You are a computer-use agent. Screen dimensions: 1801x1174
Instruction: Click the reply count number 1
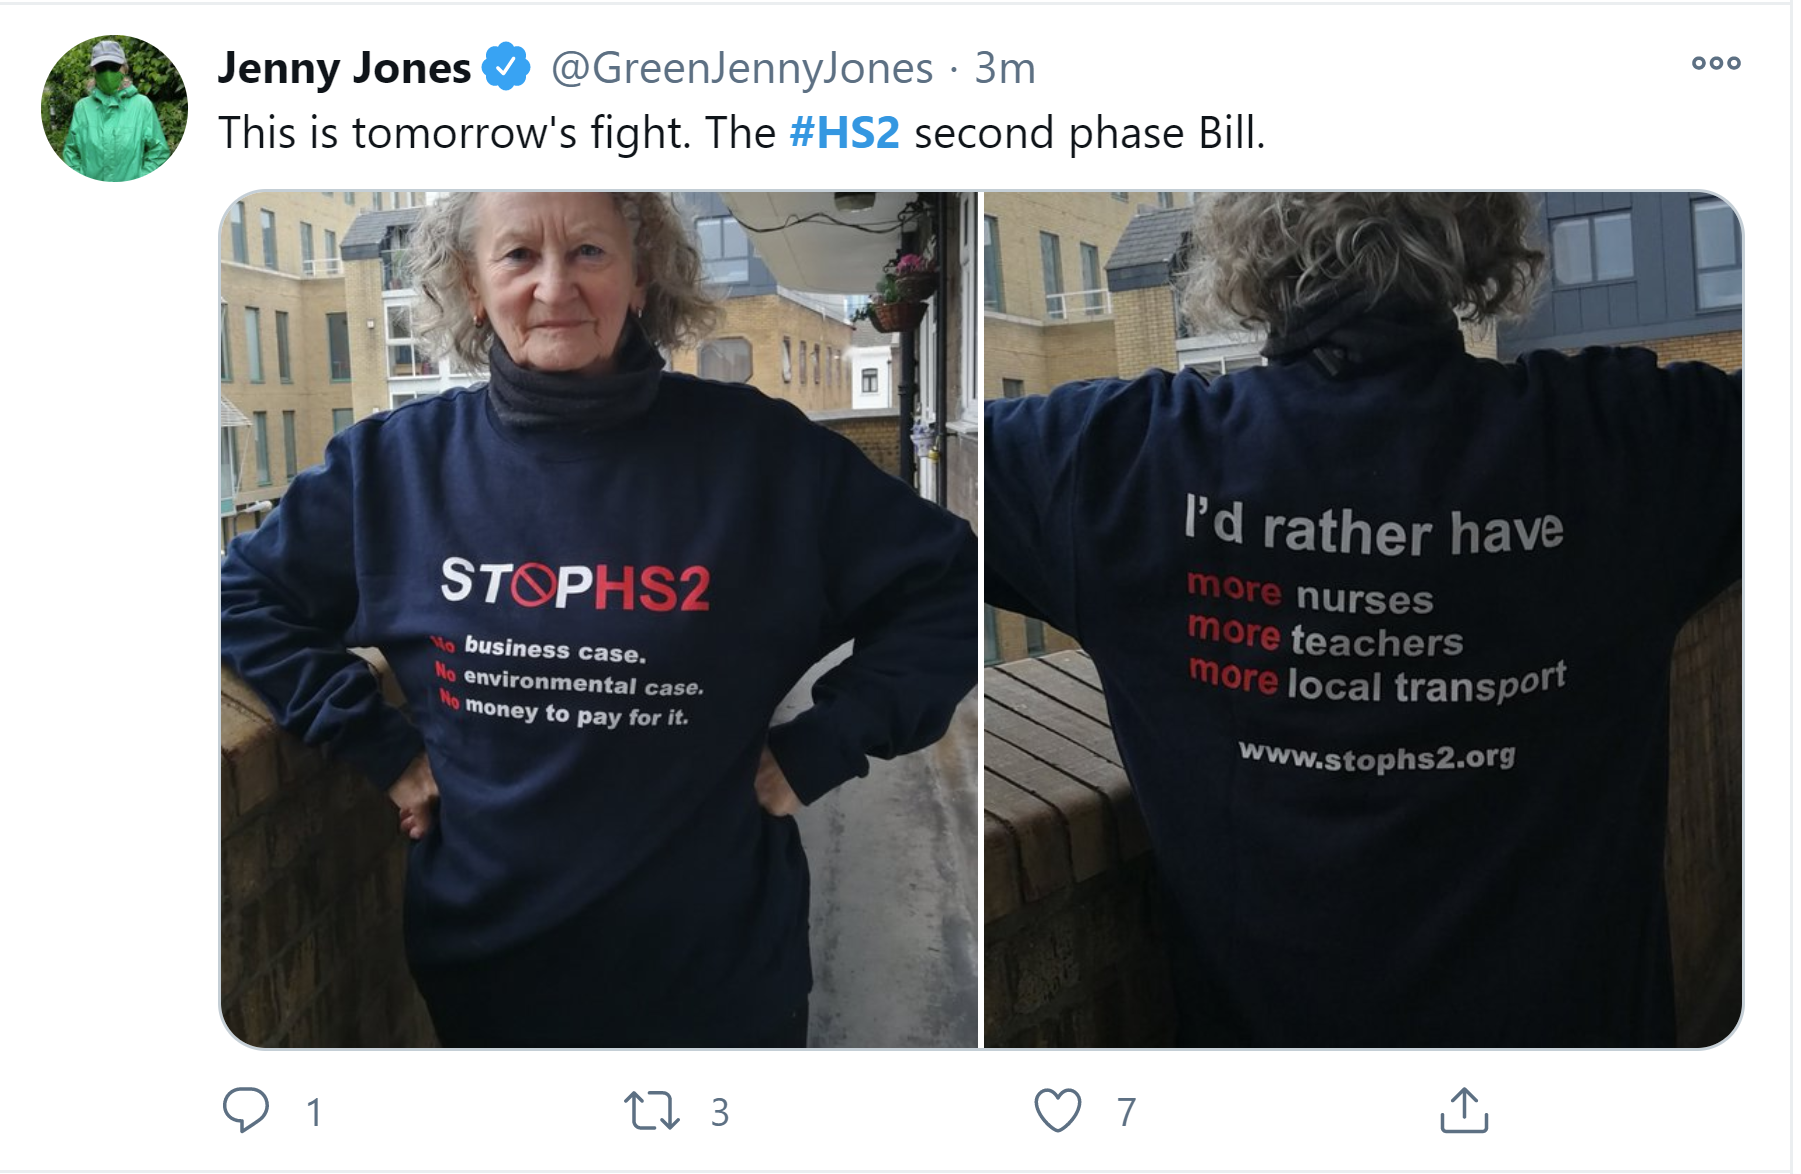(x=314, y=1112)
